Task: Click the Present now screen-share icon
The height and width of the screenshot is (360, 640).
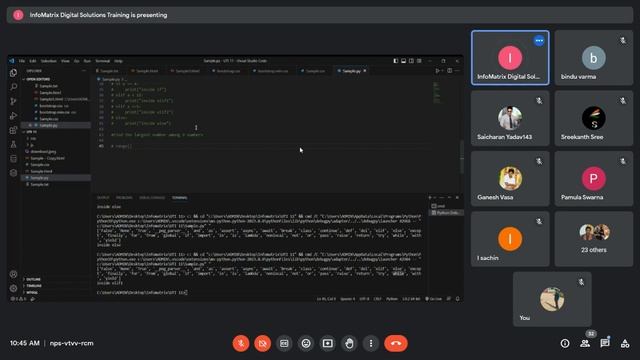Action: point(327,343)
